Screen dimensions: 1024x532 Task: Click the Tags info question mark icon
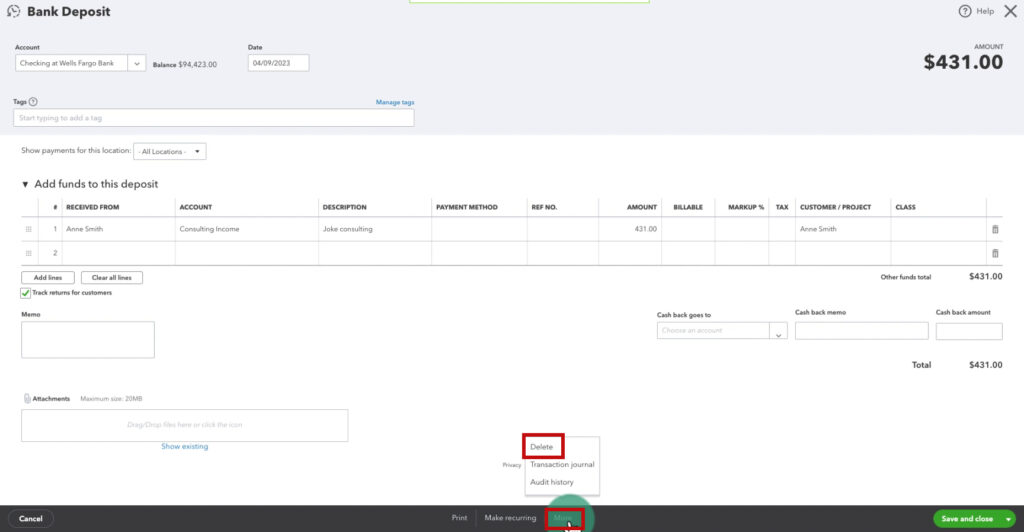[33, 102]
